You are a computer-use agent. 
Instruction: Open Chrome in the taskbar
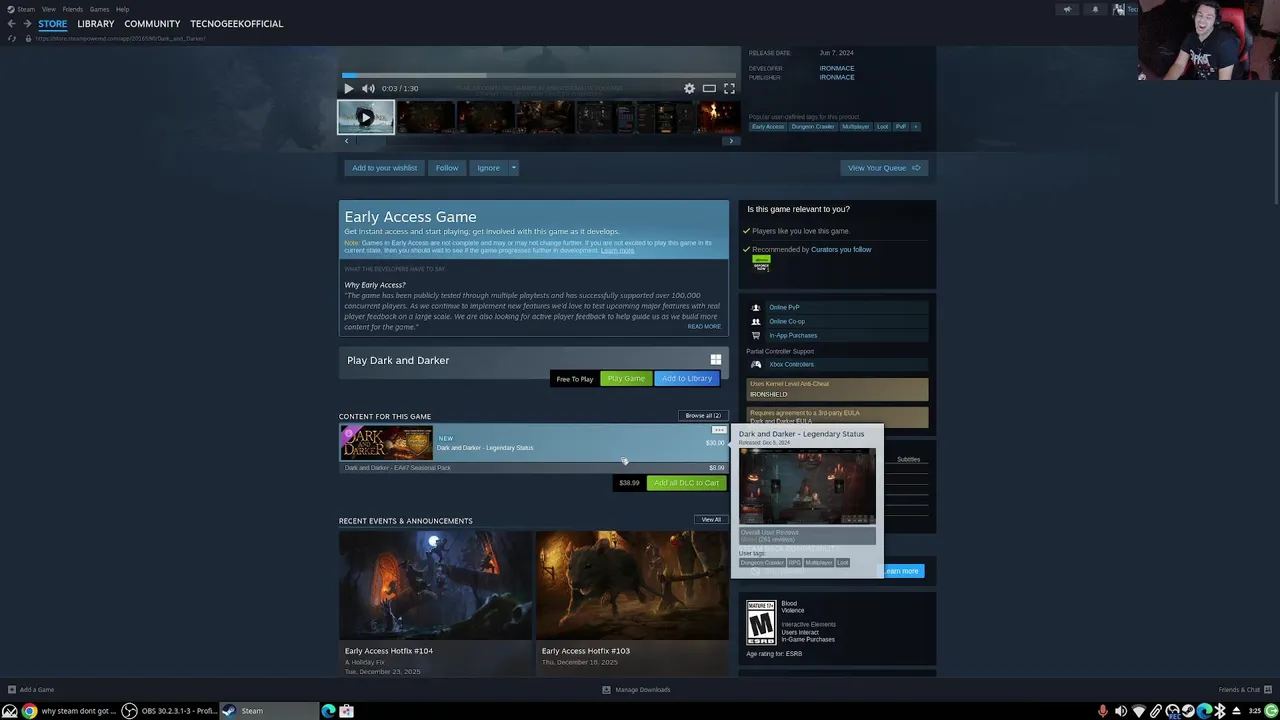pyautogui.click(x=29, y=711)
